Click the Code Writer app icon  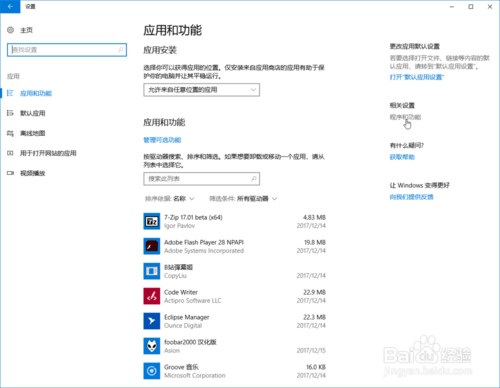point(152,296)
